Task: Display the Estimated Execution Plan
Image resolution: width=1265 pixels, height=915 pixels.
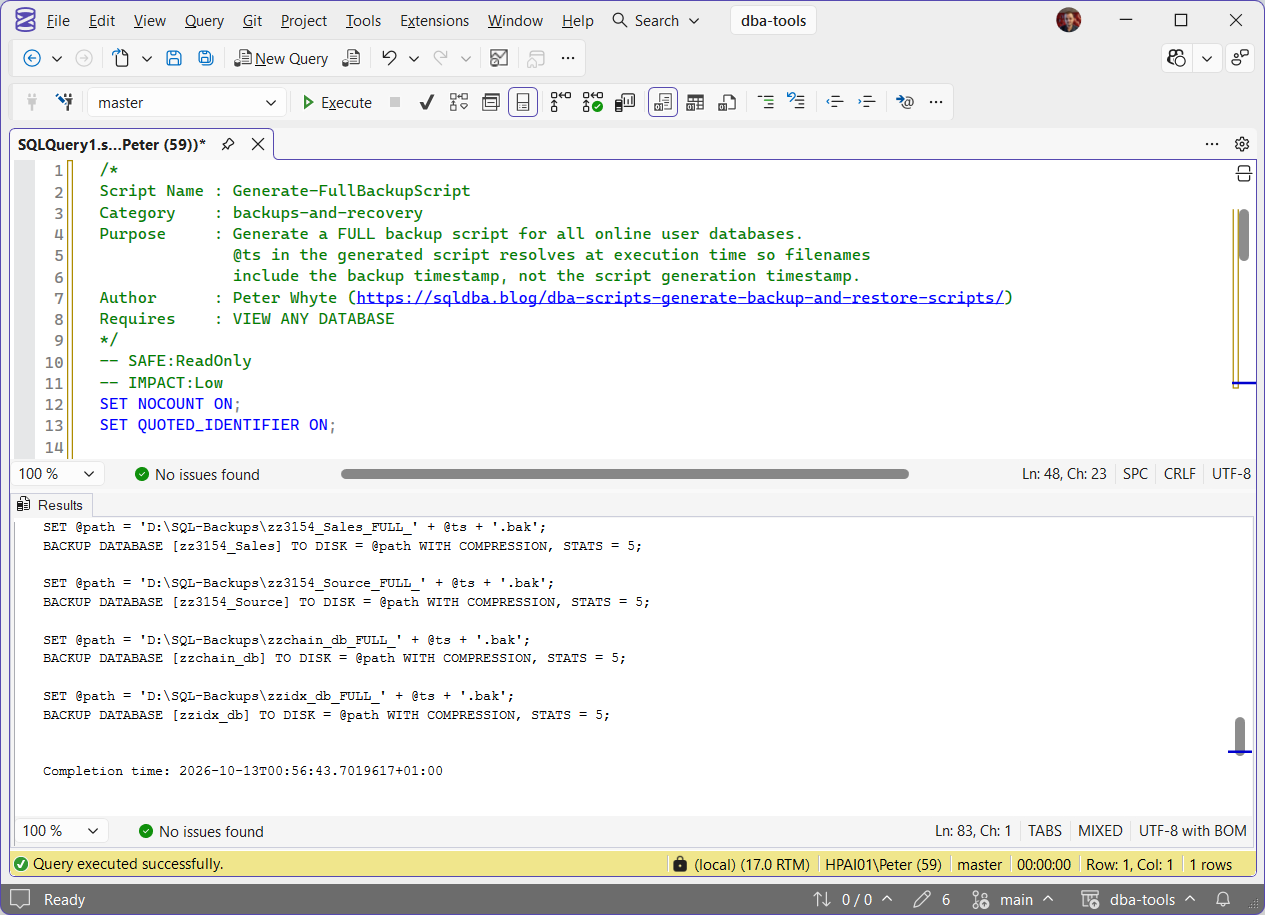Action: point(459,102)
